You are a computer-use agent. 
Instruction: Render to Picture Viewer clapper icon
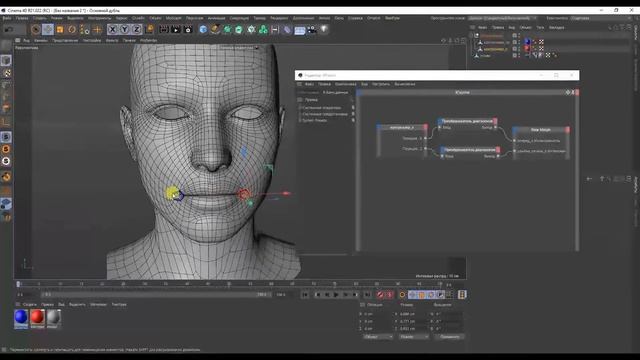176,29
